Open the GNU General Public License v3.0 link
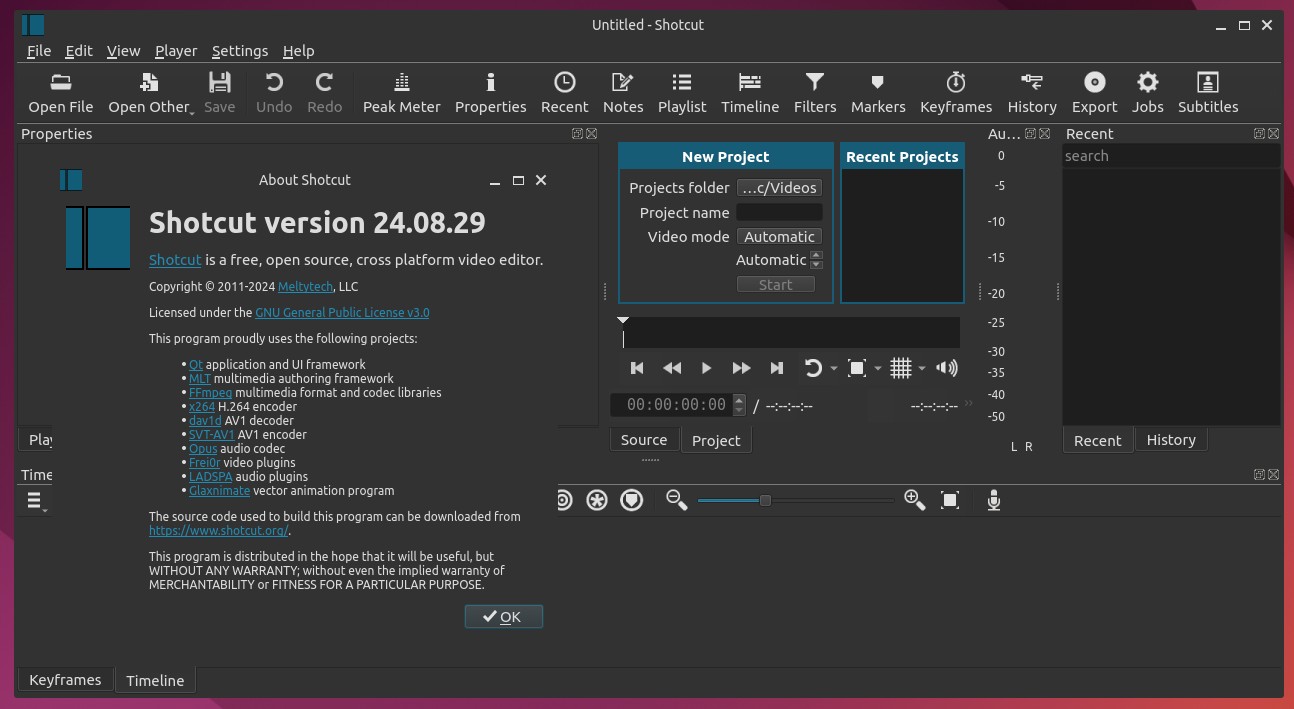 (342, 313)
